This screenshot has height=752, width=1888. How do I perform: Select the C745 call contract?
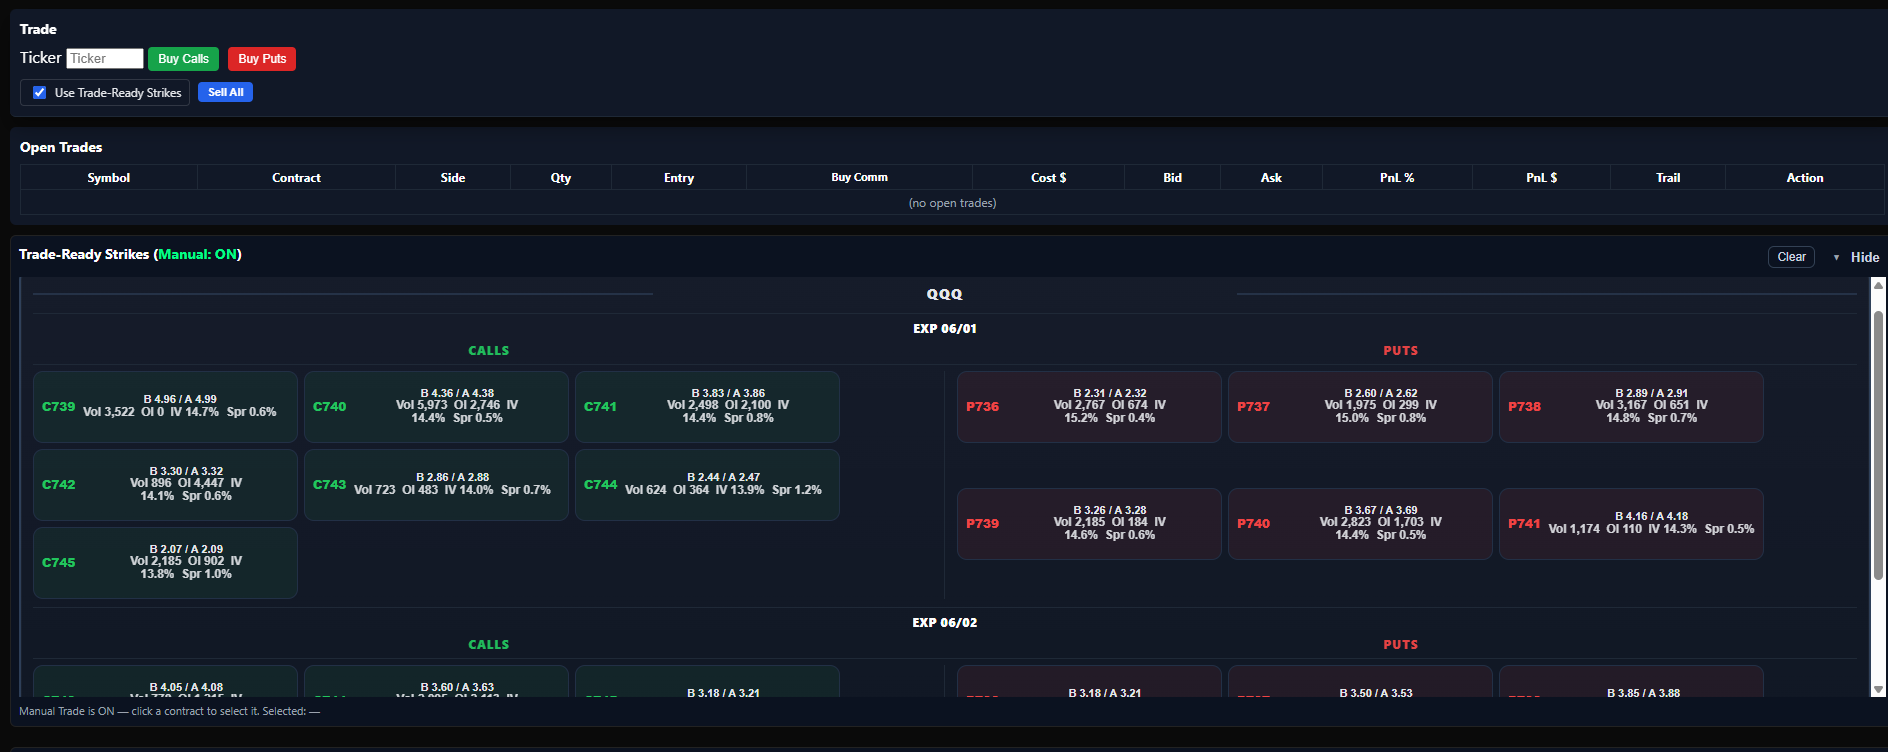click(165, 563)
